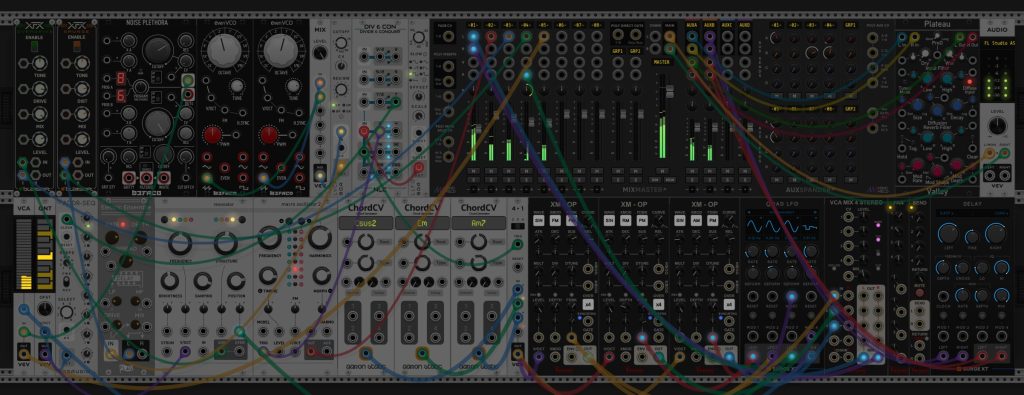Select AM mode on the third XM-OP
Image resolution: width=1024 pixels, height=395 pixels.
tap(697, 222)
